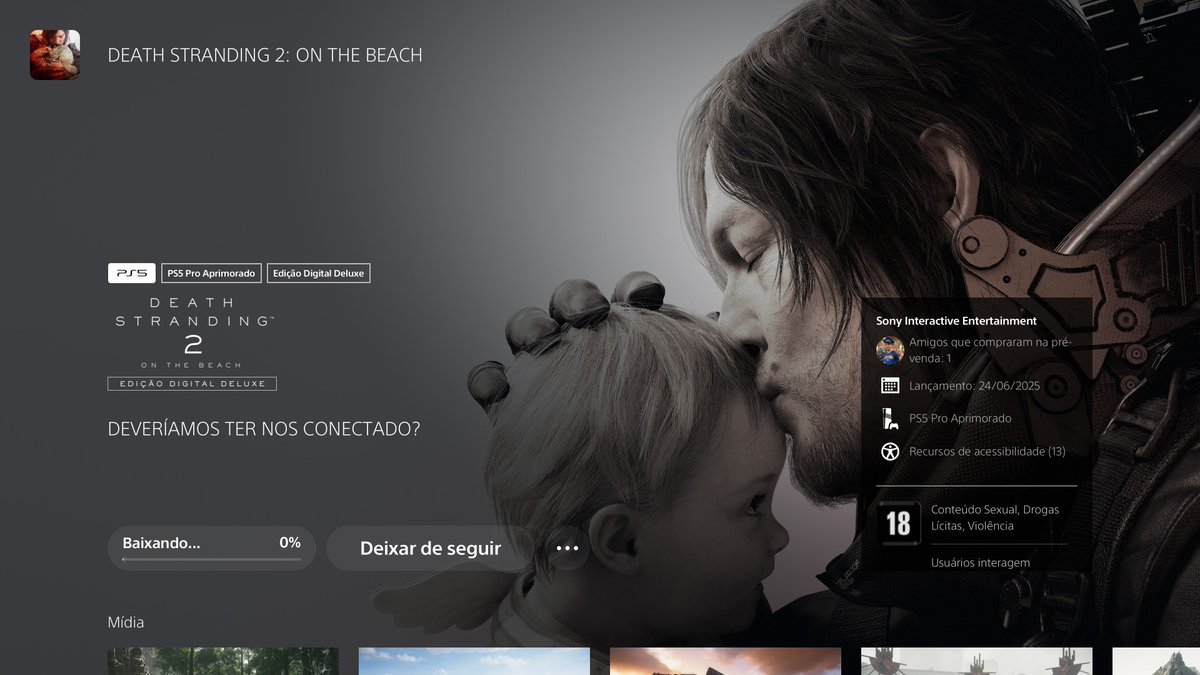Click the PS5 platform badge
The width and height of the screenshot is (1200, 675).
coord(132,273)
